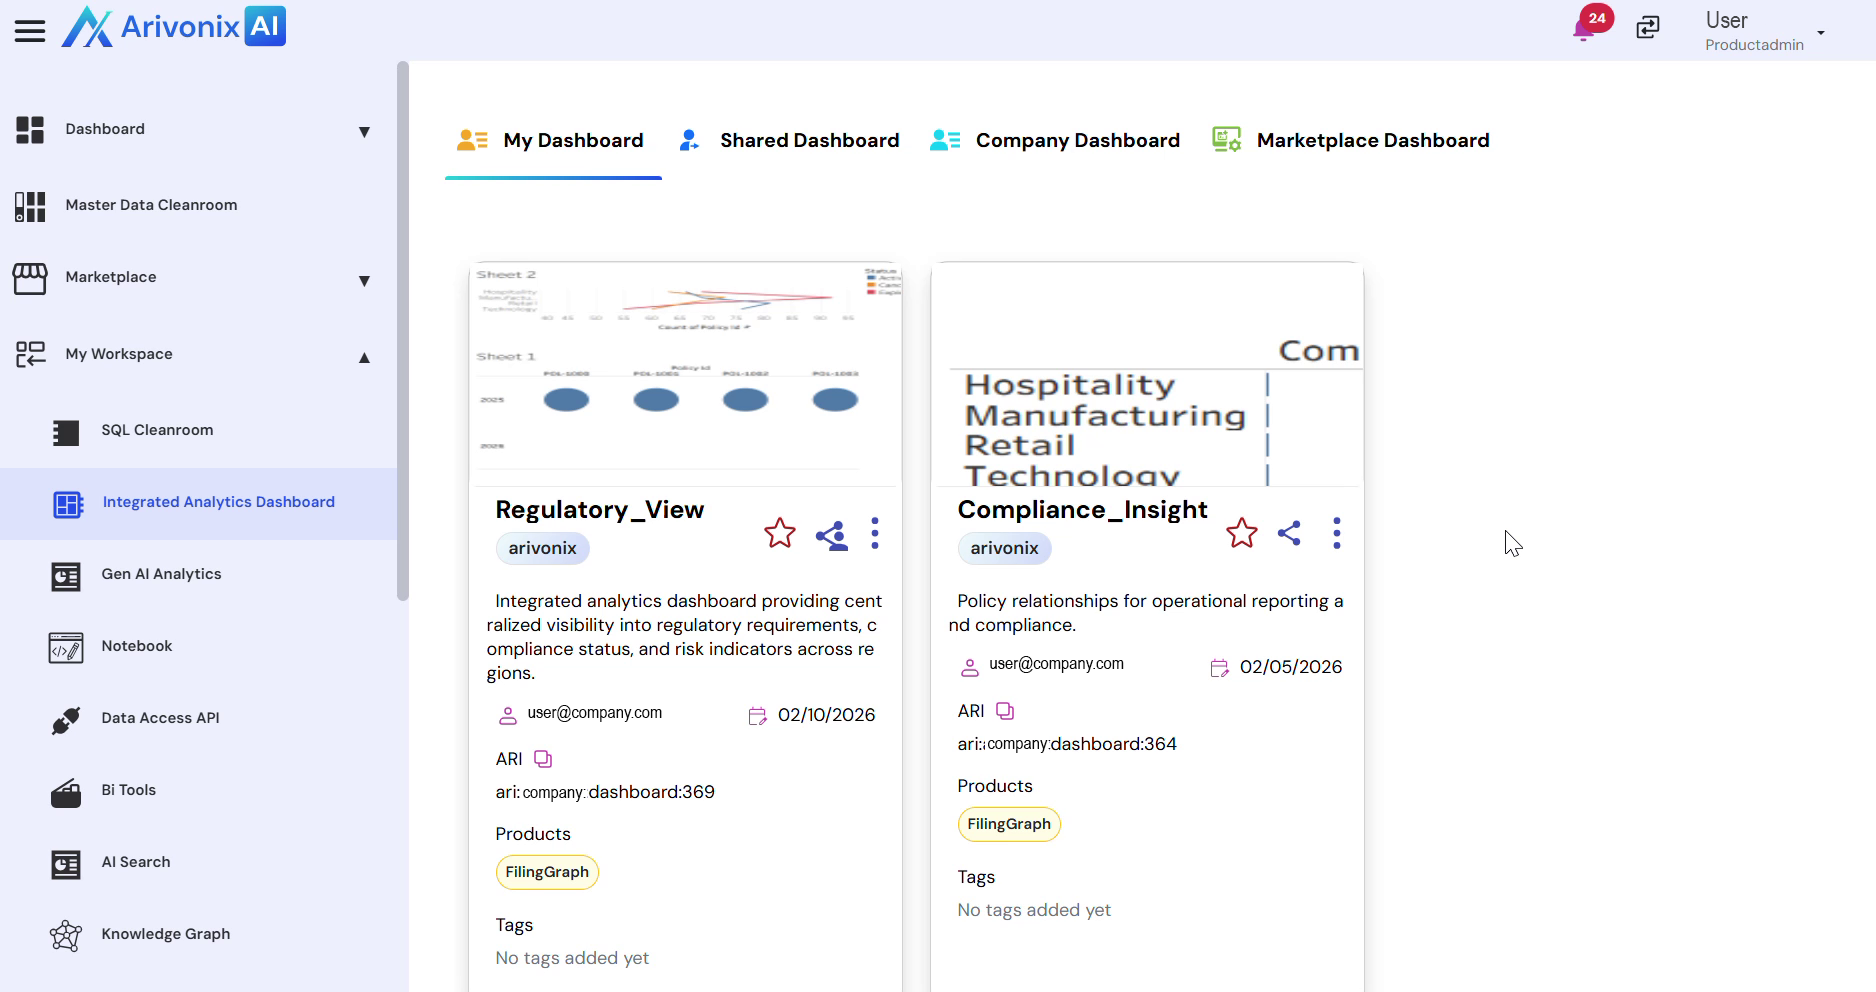Go to Knowledge Graph page
Viewport: 1876px width, 992px height.
point(165,934)
